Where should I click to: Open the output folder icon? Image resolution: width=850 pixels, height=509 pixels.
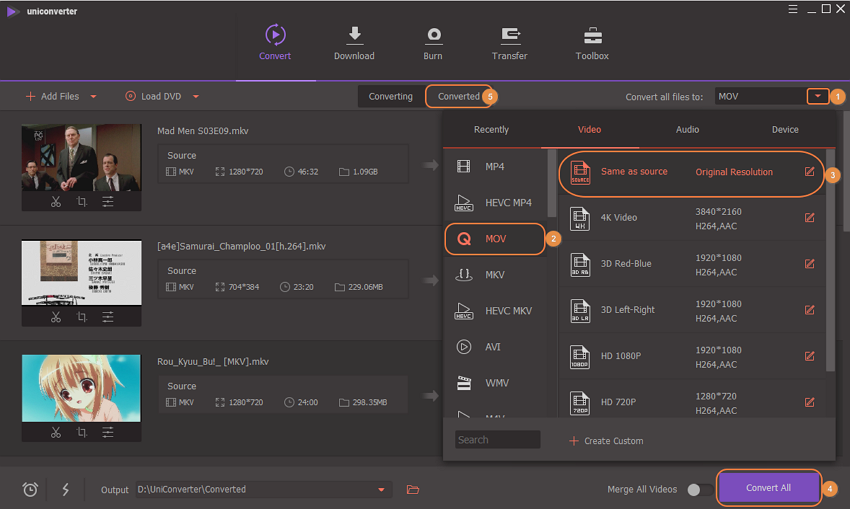click(413, 489)
